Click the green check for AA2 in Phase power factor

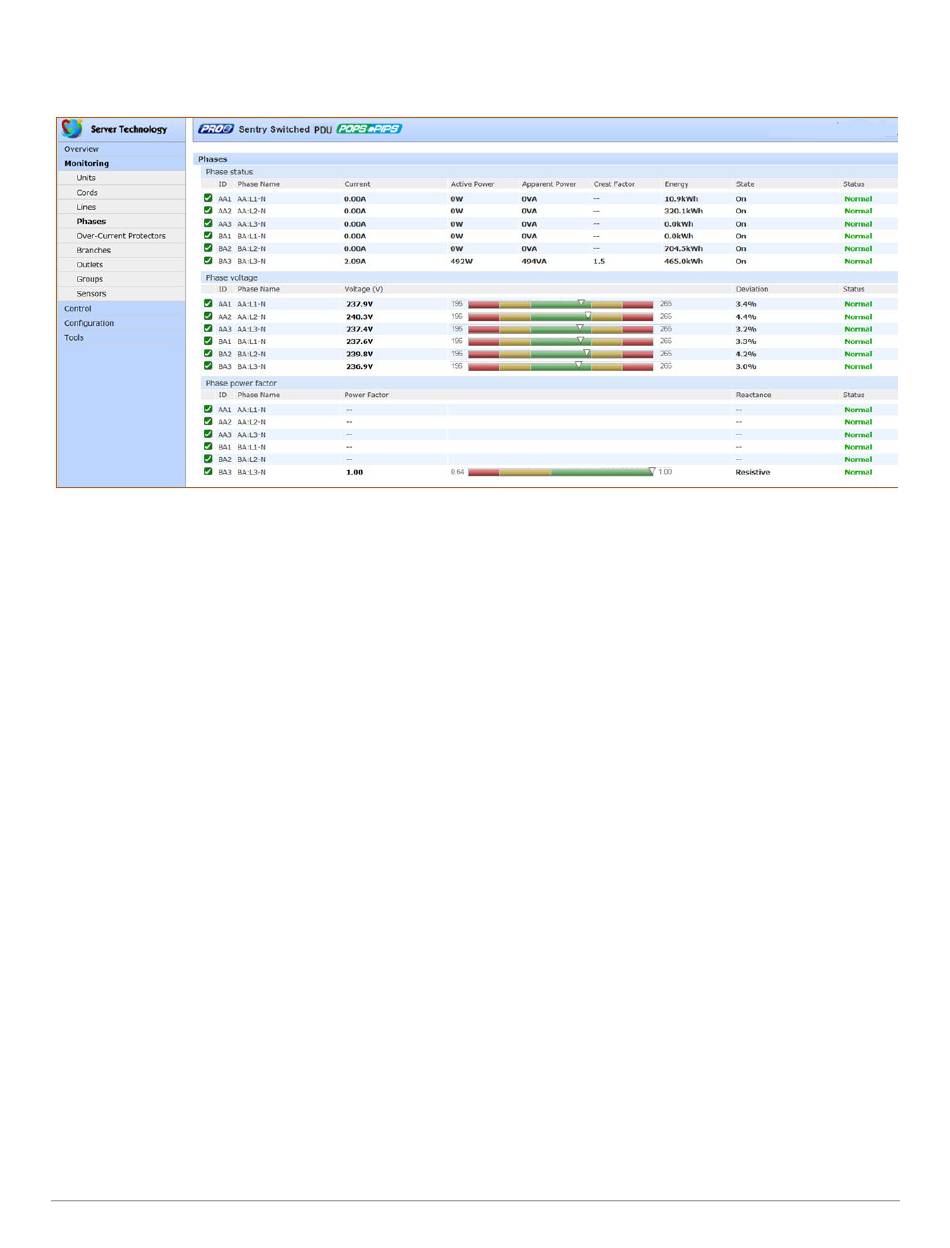click(208, 421)
